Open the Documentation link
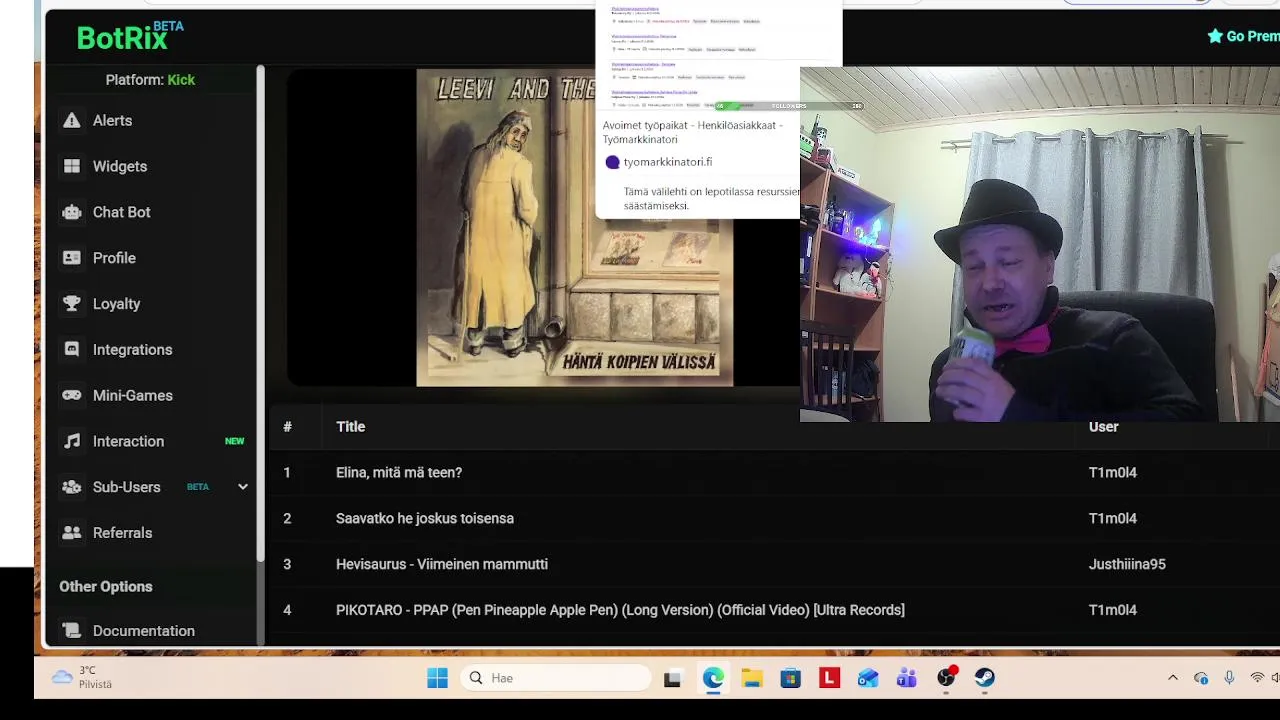1280x720 pixels. click(x=144, y=631)
